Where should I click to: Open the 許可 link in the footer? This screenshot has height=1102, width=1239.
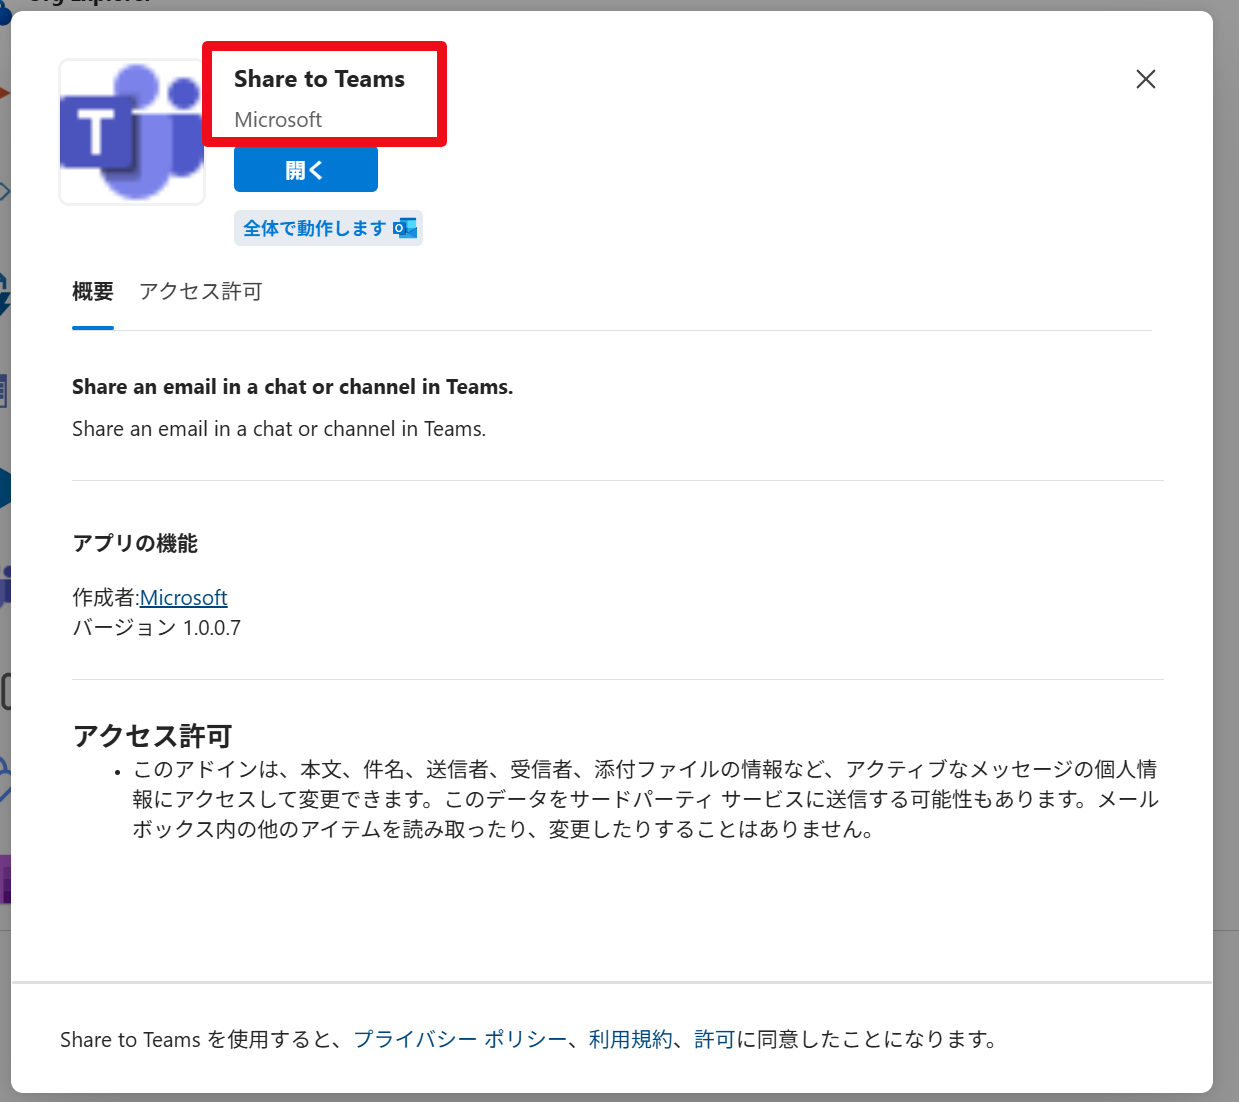715,1039
